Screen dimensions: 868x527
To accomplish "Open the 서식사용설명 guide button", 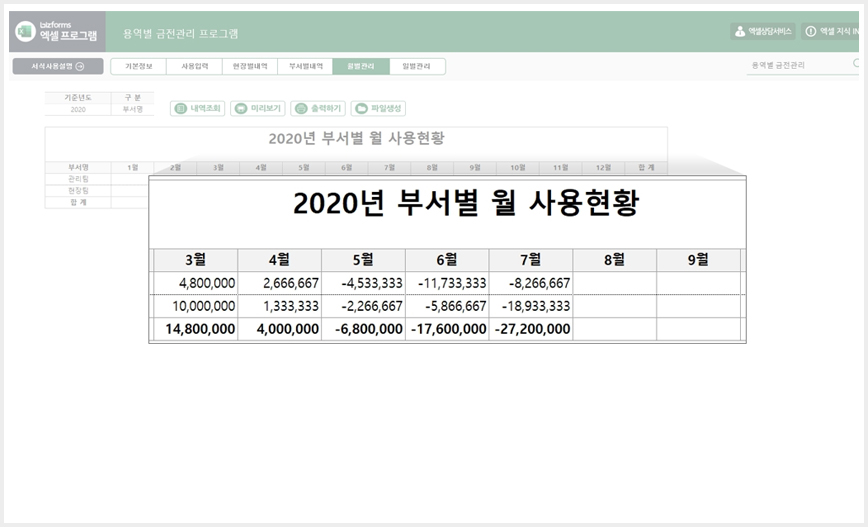I will pyautogui.click(x=58, y=66).
